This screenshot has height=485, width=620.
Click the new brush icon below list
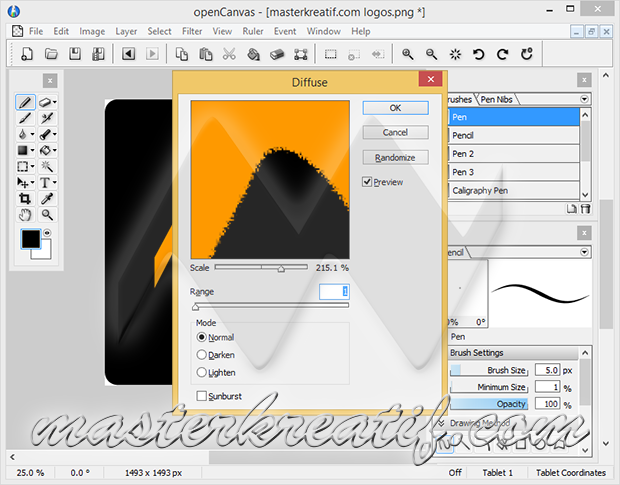tap(571, 208)
